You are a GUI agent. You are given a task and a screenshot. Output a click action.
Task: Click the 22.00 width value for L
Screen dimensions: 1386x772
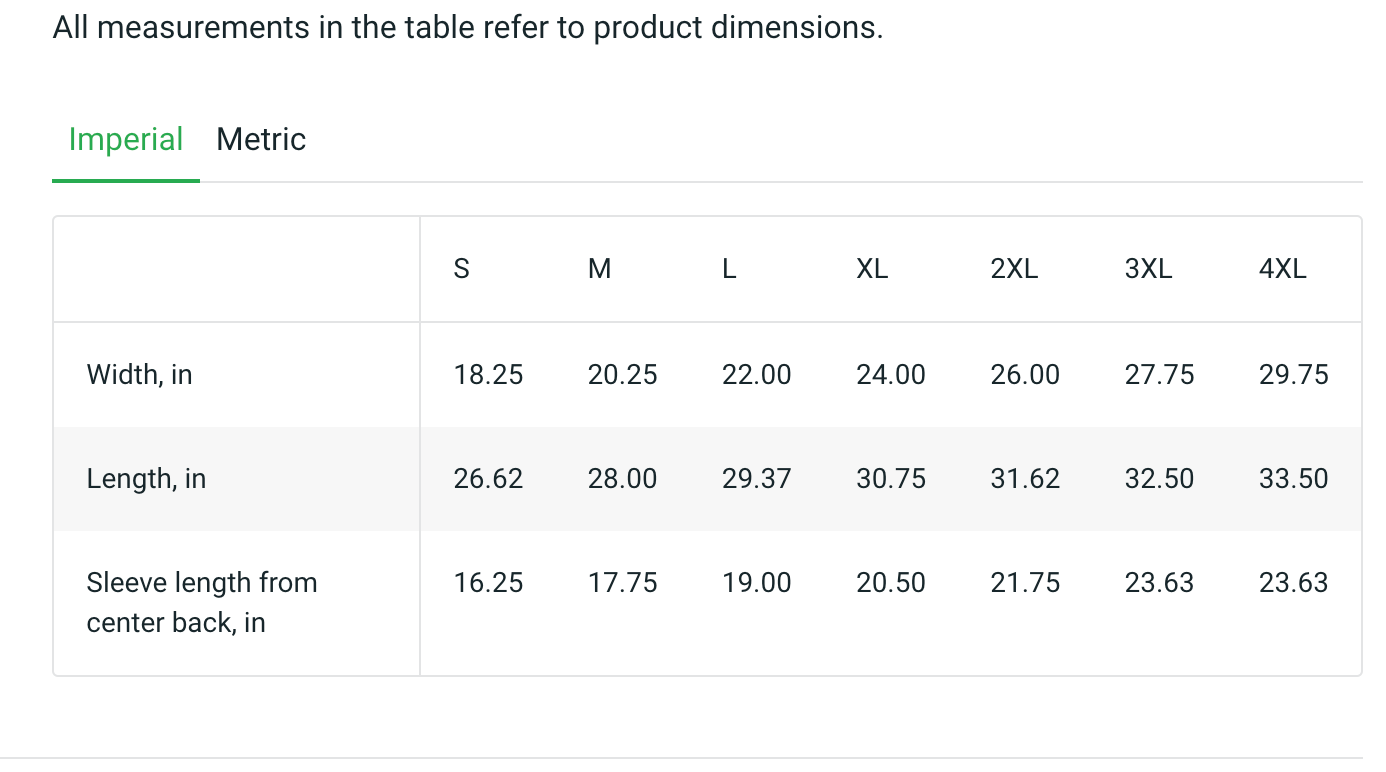pos(756,375)
